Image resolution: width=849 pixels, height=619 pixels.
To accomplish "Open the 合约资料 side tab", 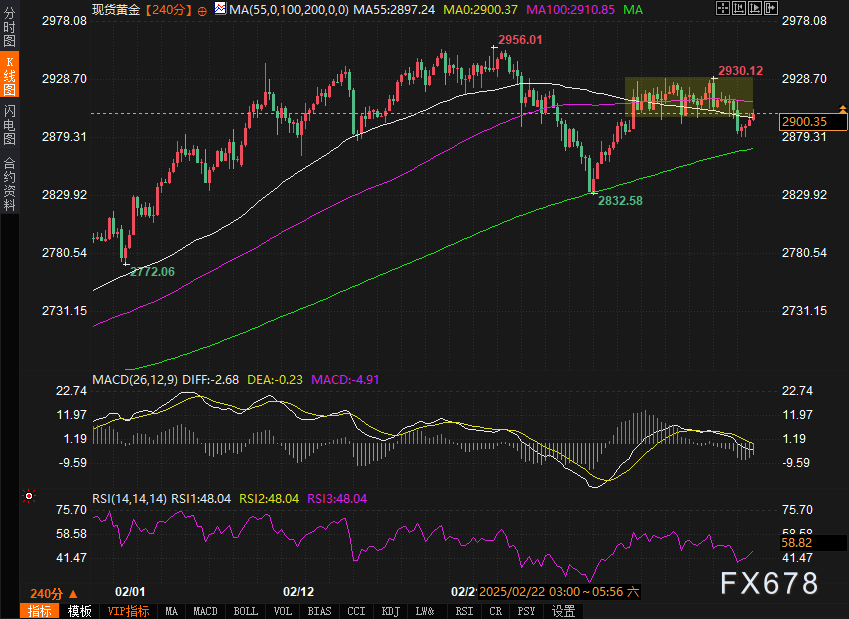I will point(9,183).
